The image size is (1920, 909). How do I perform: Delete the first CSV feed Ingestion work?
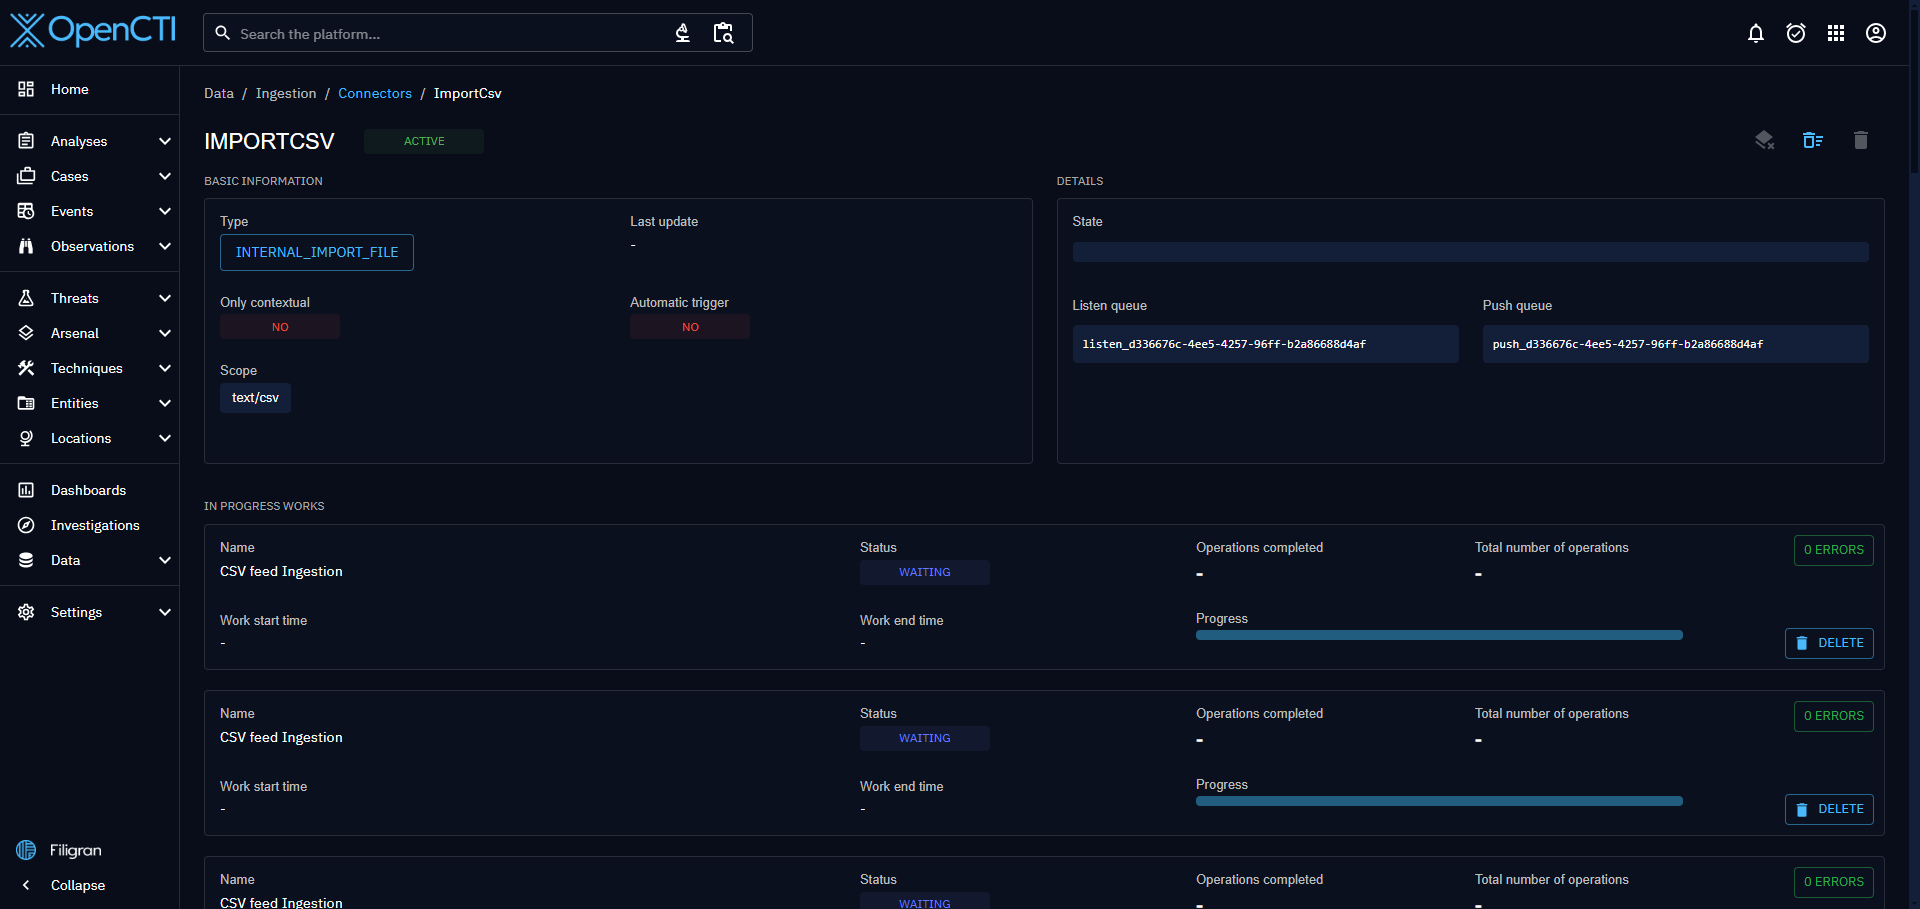click(1828, 643)
